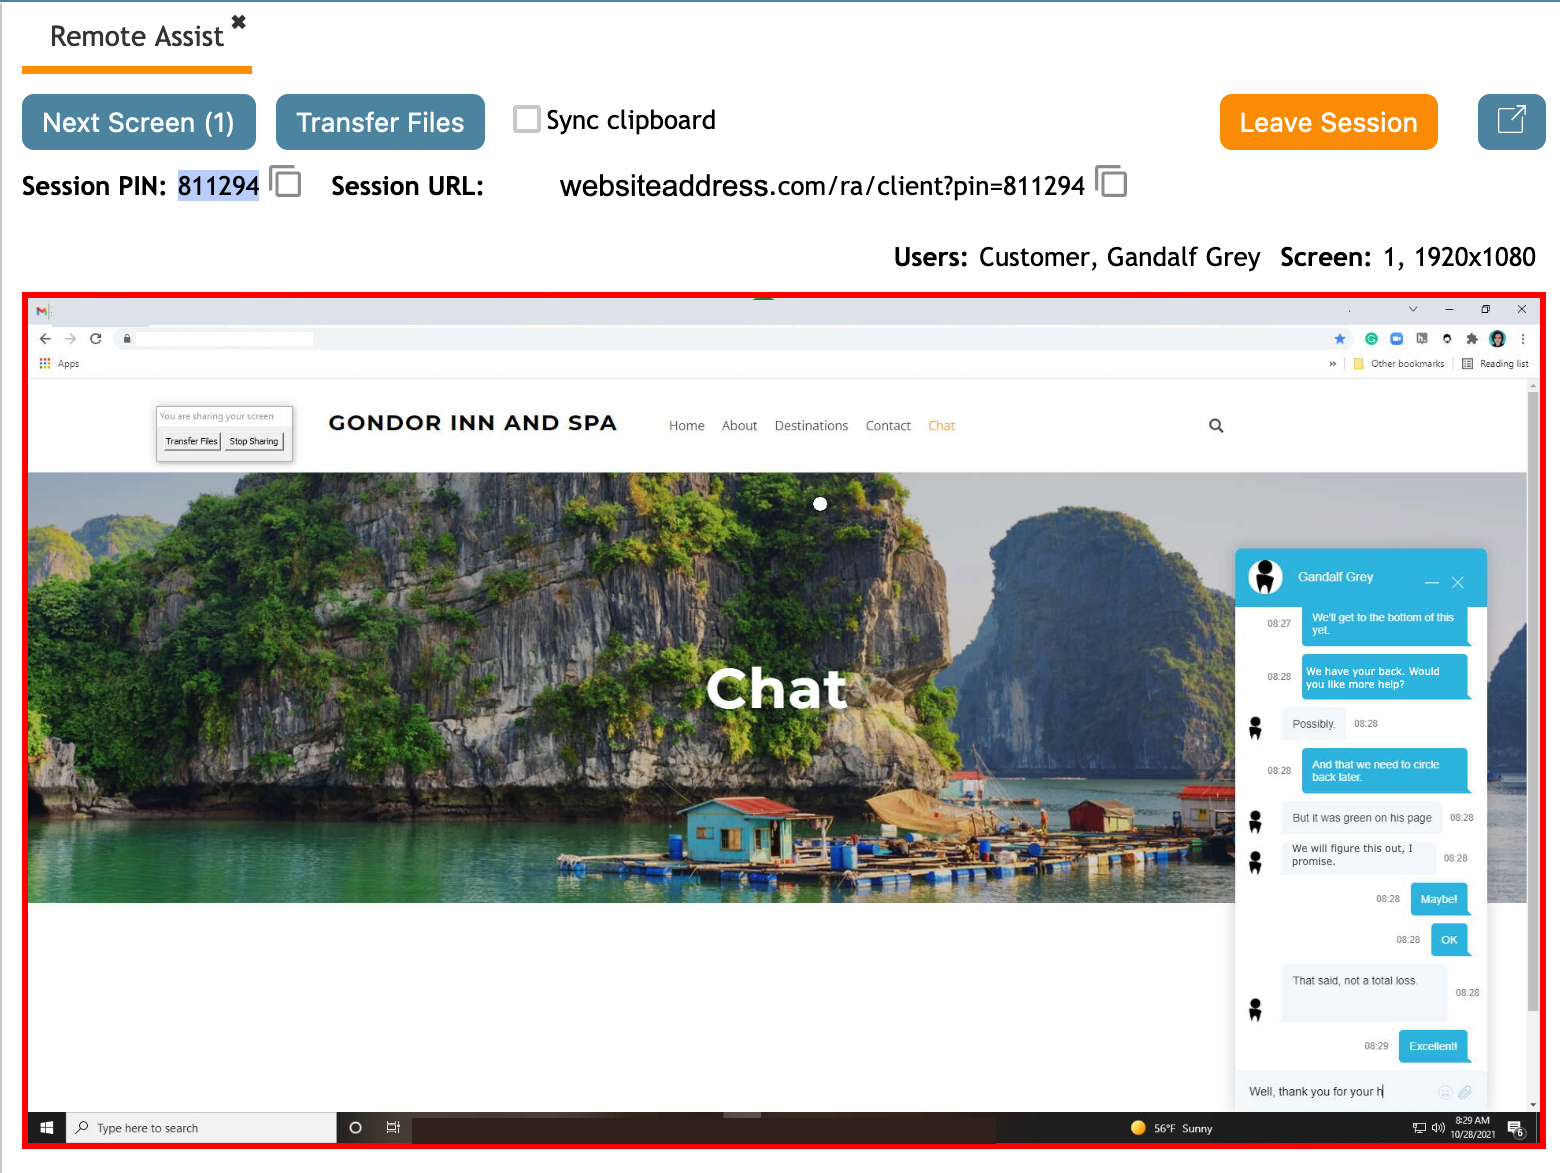This screenshot has height=1173, width=1560.
Task: Click the 'That said, not a total loss.' message
Action: 1364,992
